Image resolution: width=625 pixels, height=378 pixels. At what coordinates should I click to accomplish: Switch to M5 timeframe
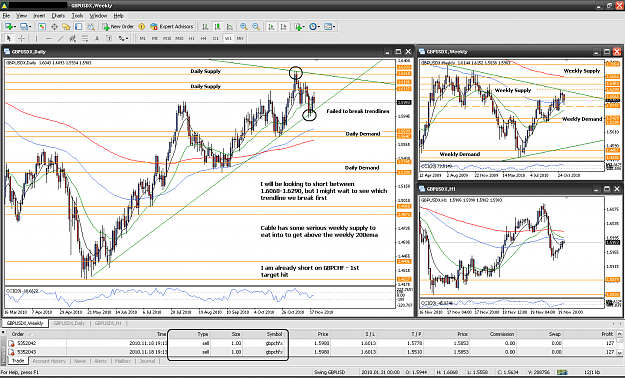tap(155, 38)
